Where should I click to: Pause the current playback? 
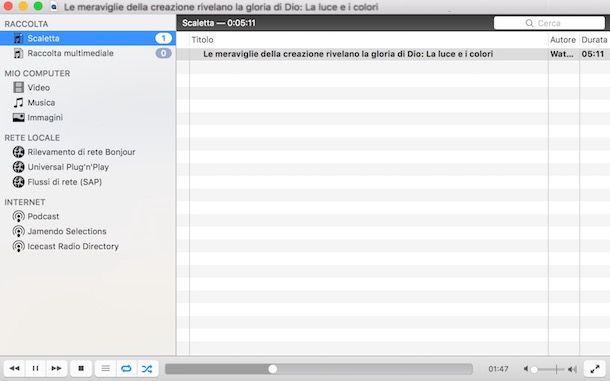point(35,368)
